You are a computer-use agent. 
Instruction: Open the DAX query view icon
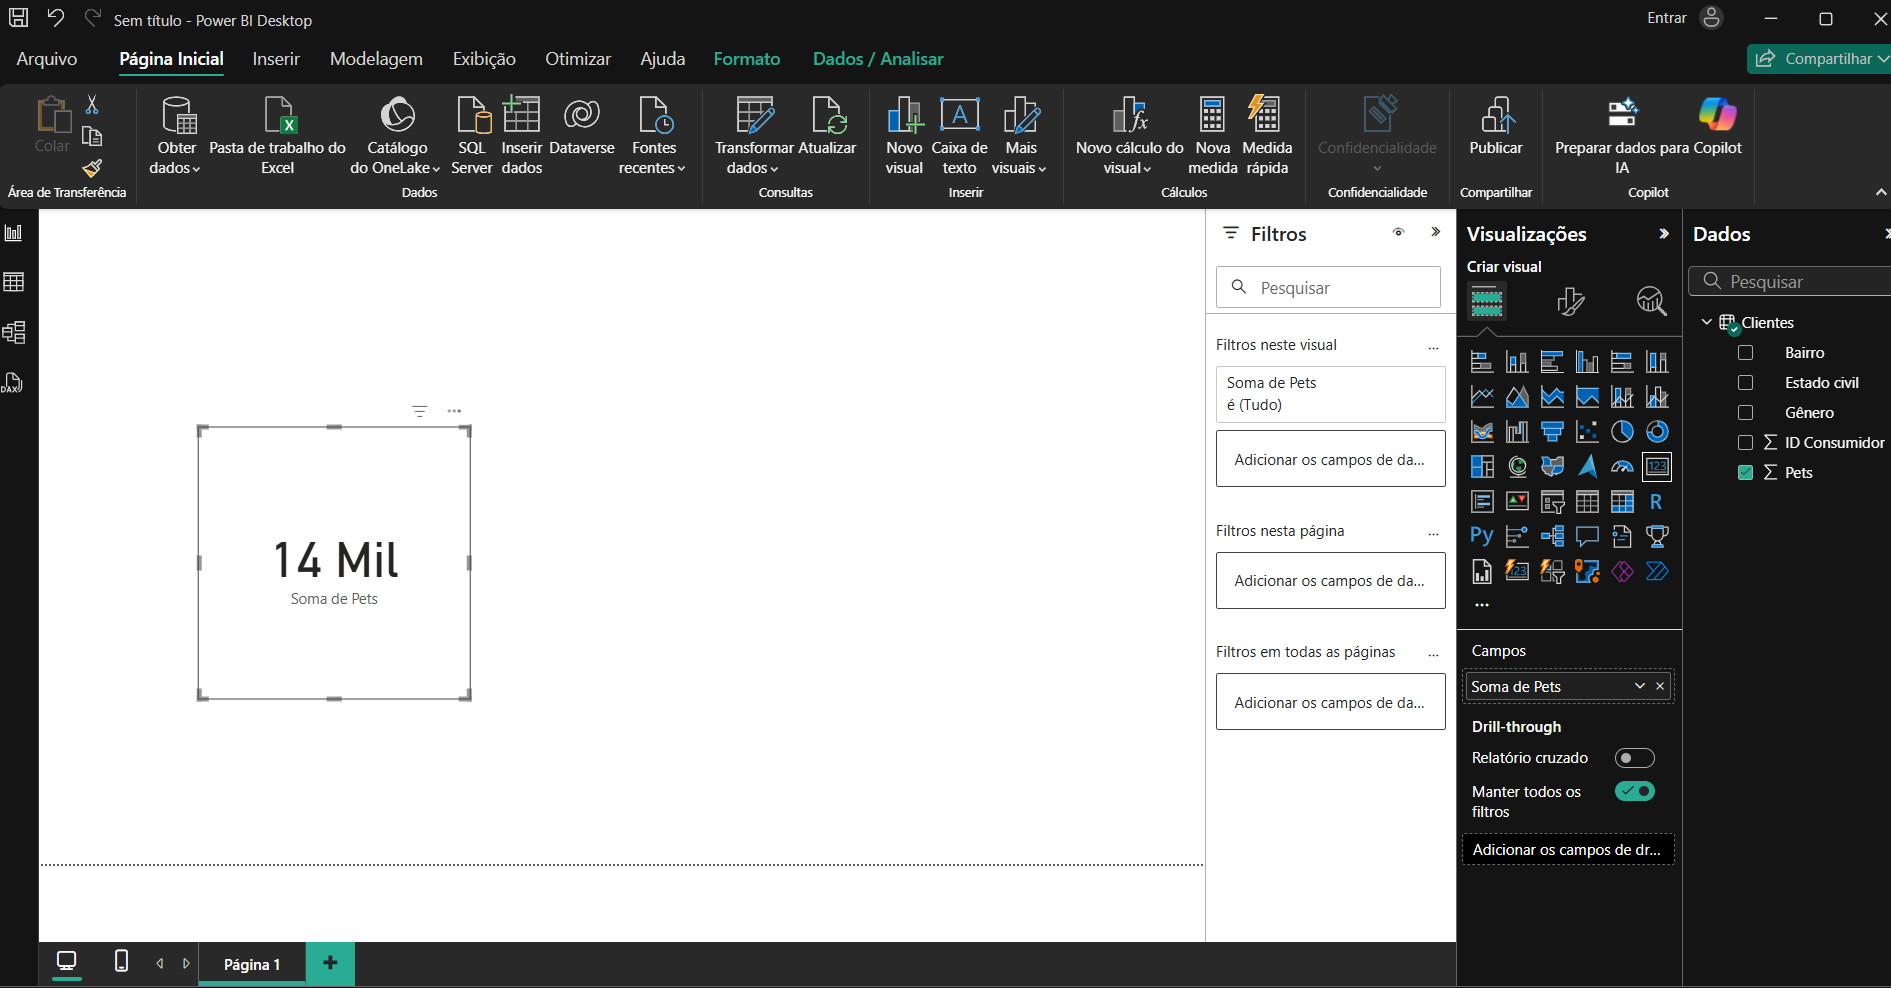pos(14,383)
